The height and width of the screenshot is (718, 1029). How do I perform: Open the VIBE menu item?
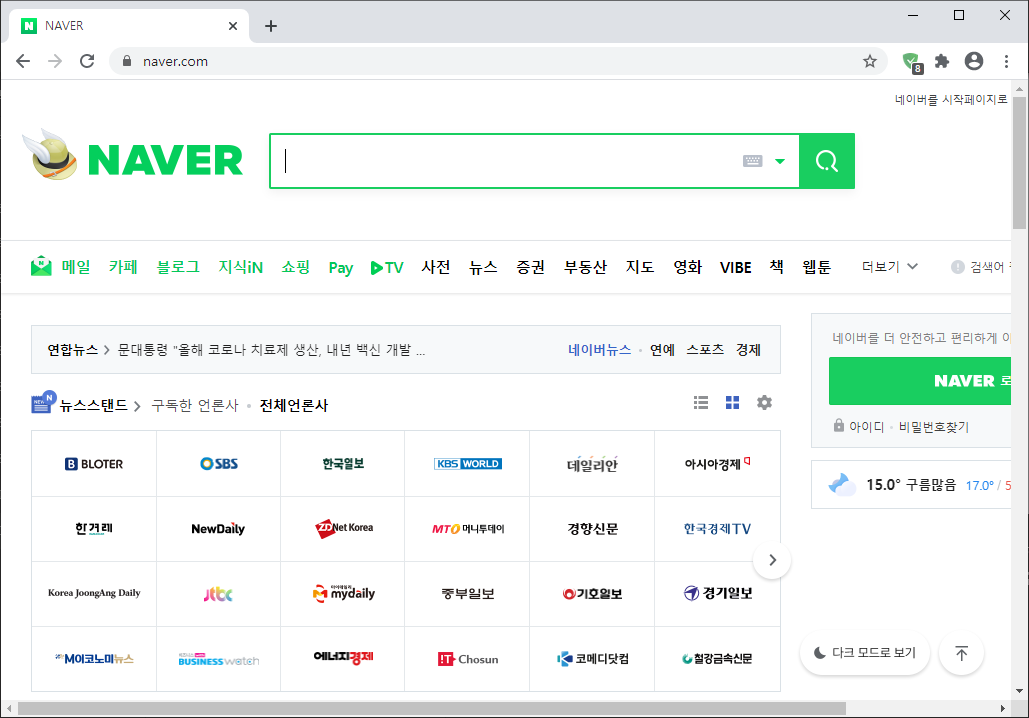tap(736, 267)
